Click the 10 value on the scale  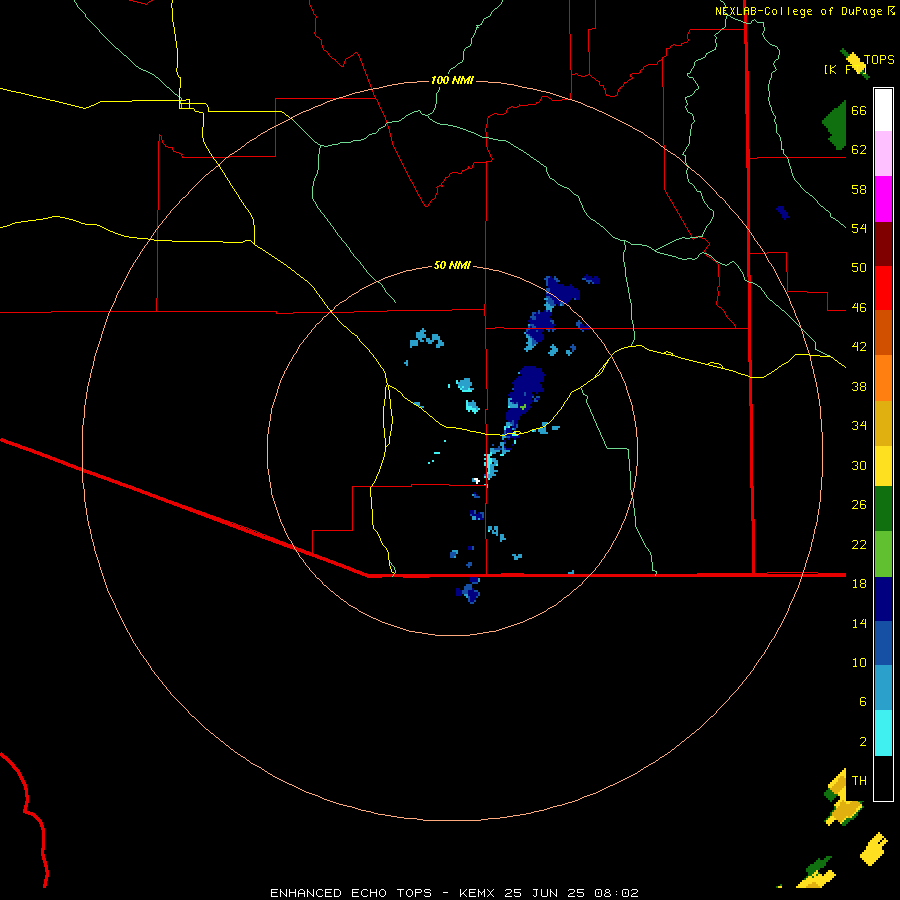859,663
